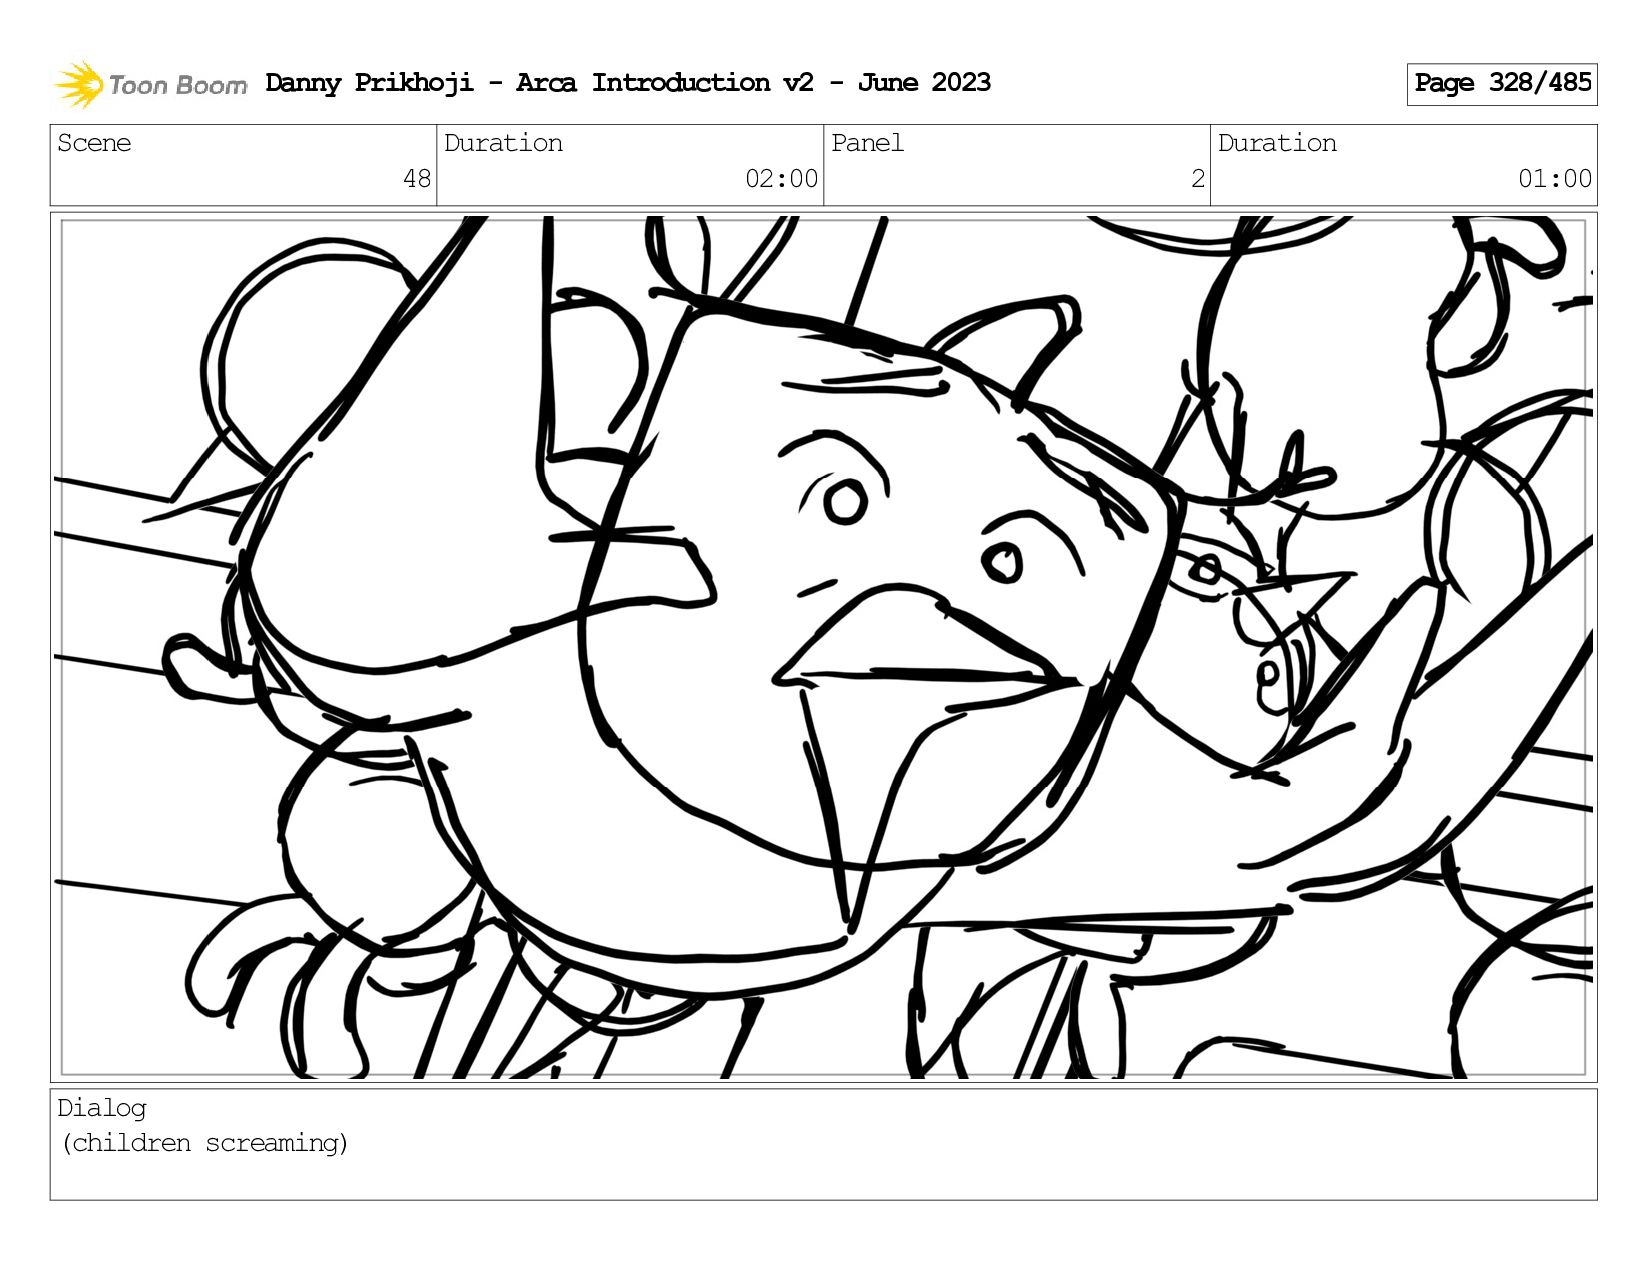Image resolution: width=1650 pixels, height=1275 pixels.
Task: Click scene duration value '02:00'
Action: (x=782, y=179)
